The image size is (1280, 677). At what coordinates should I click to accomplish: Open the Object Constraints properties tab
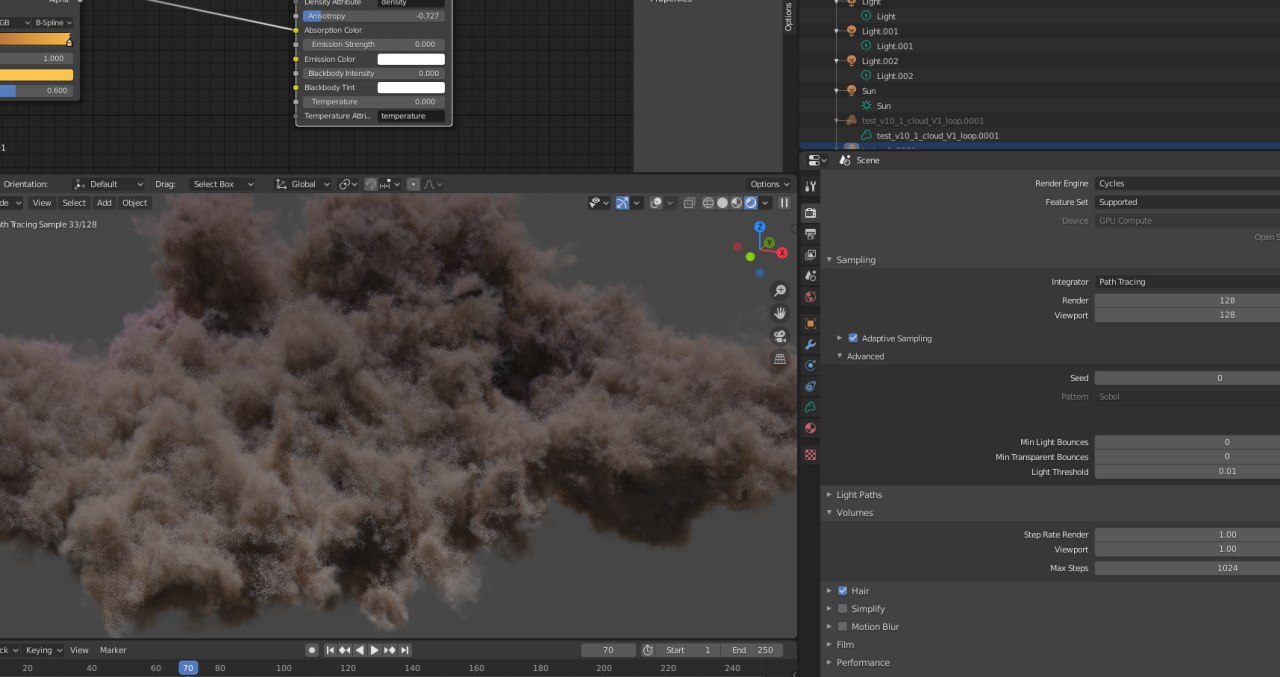pyautogui.click(x=810, y=386)
